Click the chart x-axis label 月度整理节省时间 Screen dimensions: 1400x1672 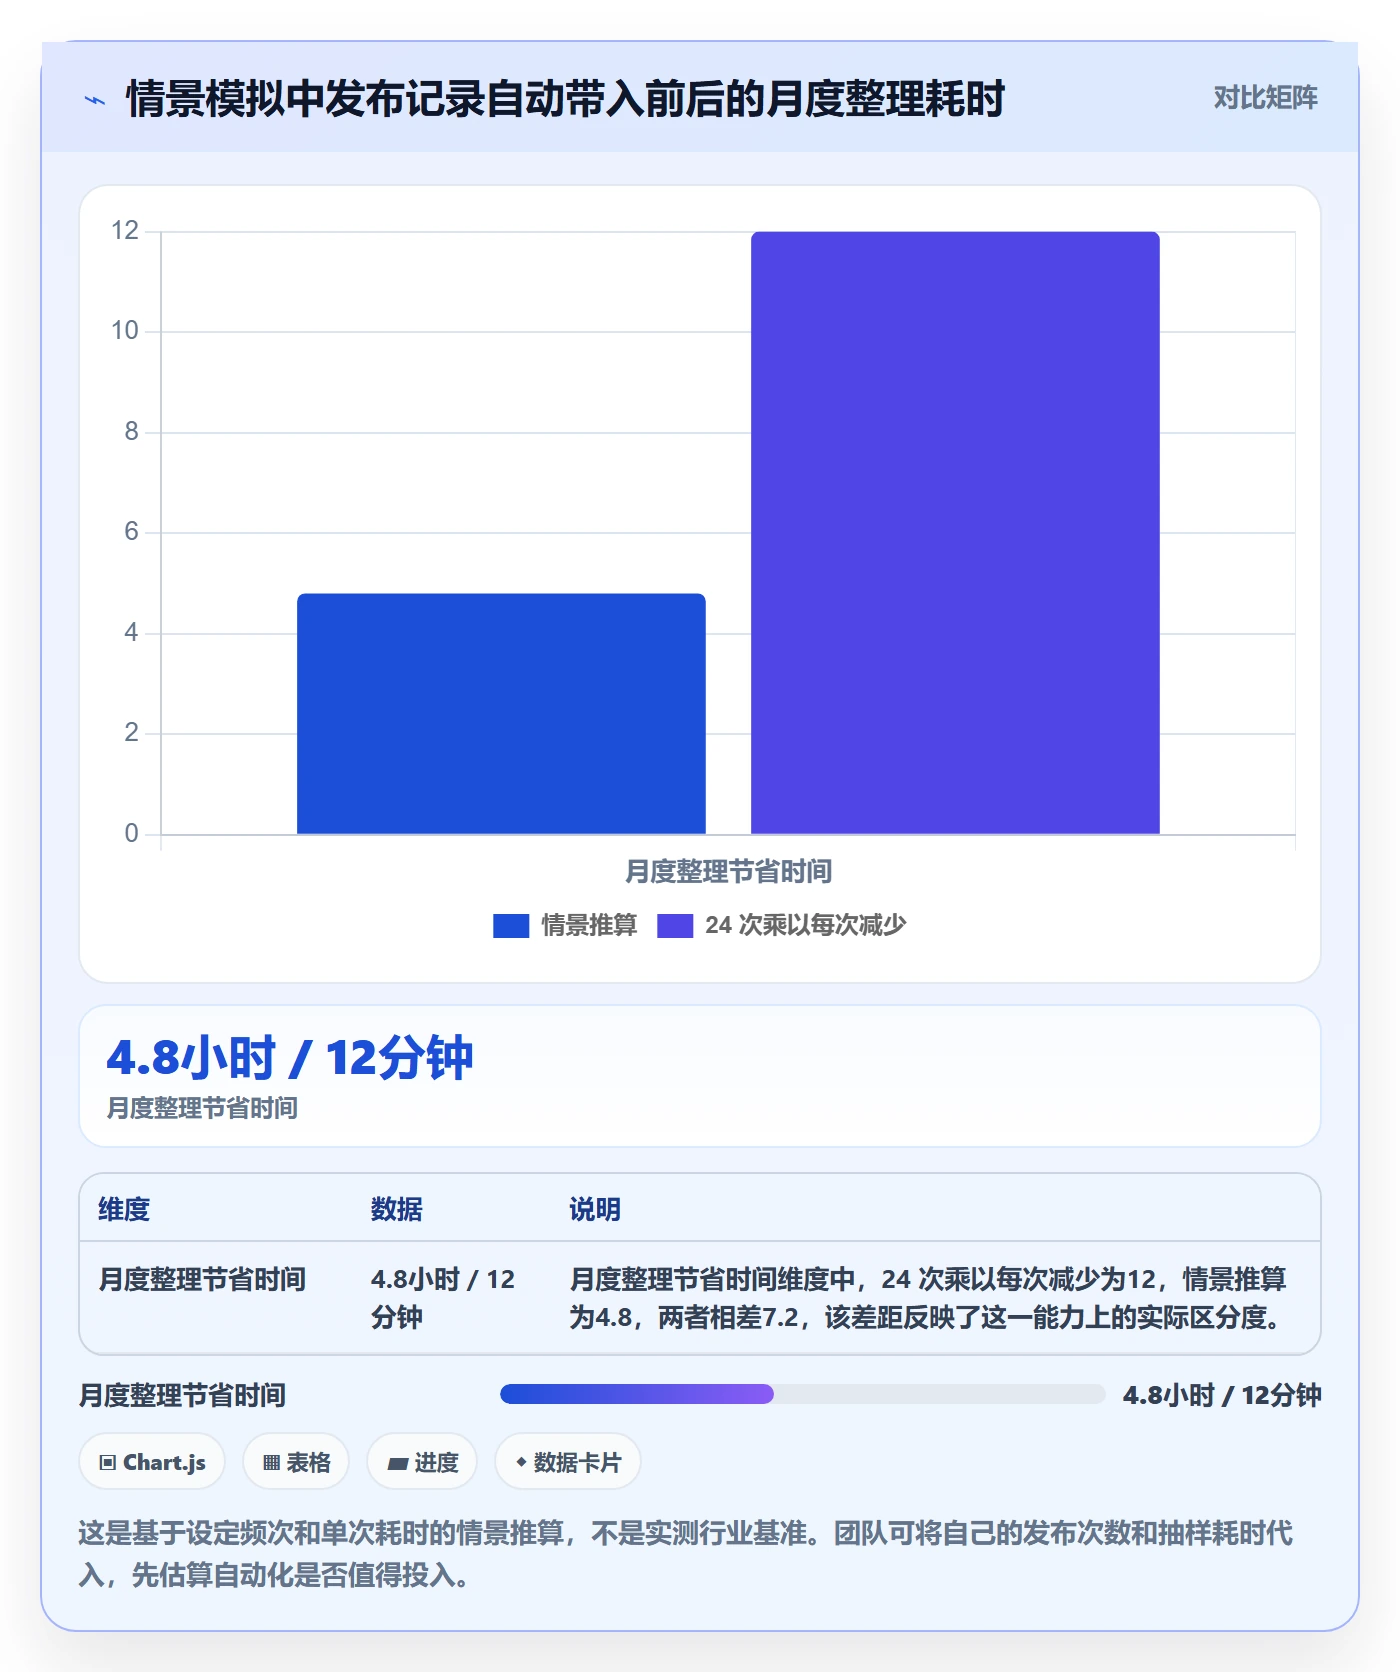(728, 872)
